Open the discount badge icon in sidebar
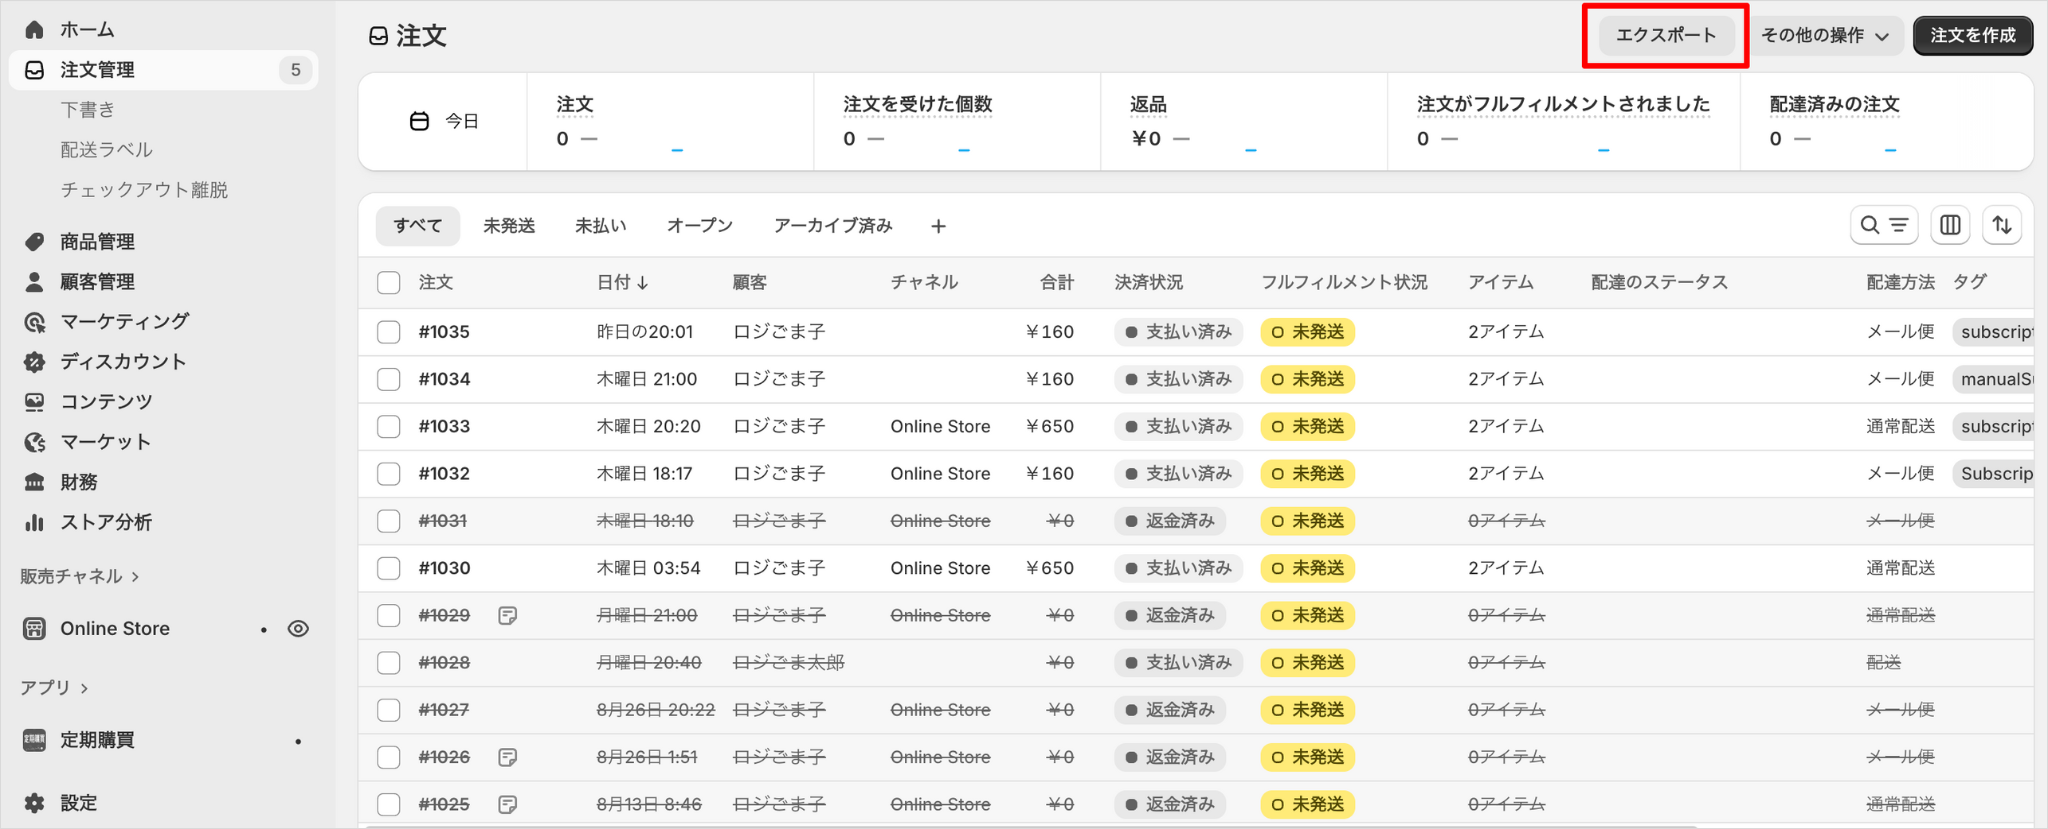2048x829 pixels. point(35,362)
